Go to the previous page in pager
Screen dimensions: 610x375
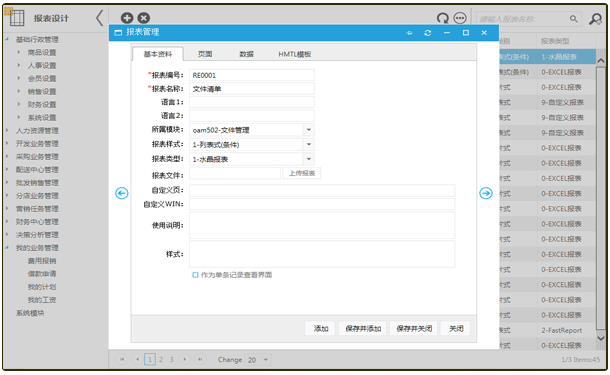tap(137, 359)
